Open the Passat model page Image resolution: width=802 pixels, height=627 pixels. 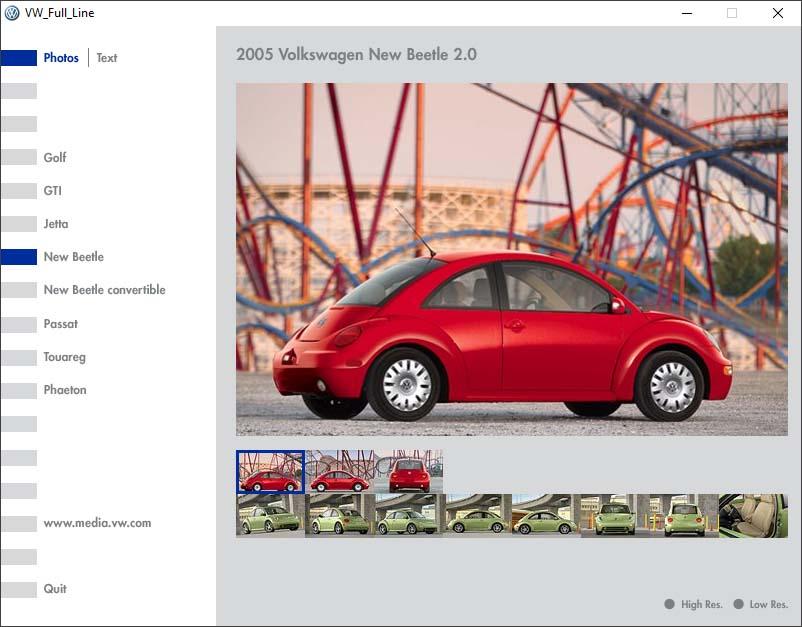tap(60, 324)
